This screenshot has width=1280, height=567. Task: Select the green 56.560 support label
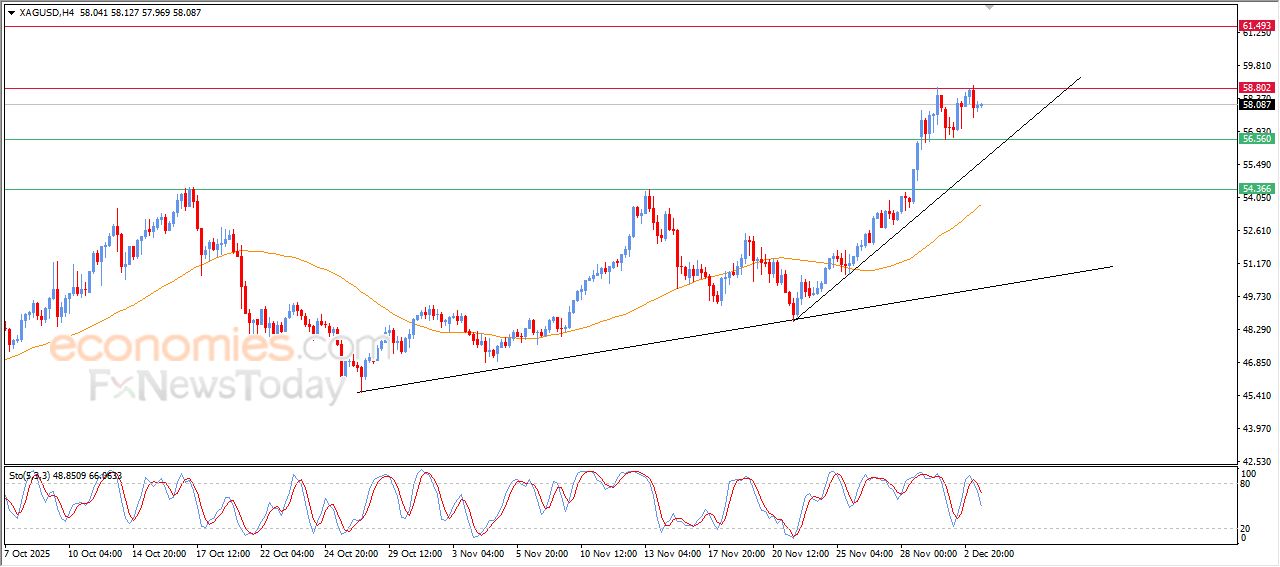(1255, 139)
